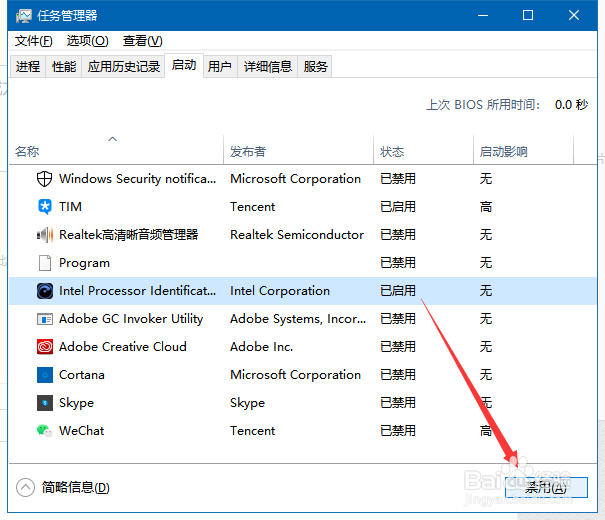Collapse to 简略信息 view
Screen dimensions: 605x520
pos(64,488)
